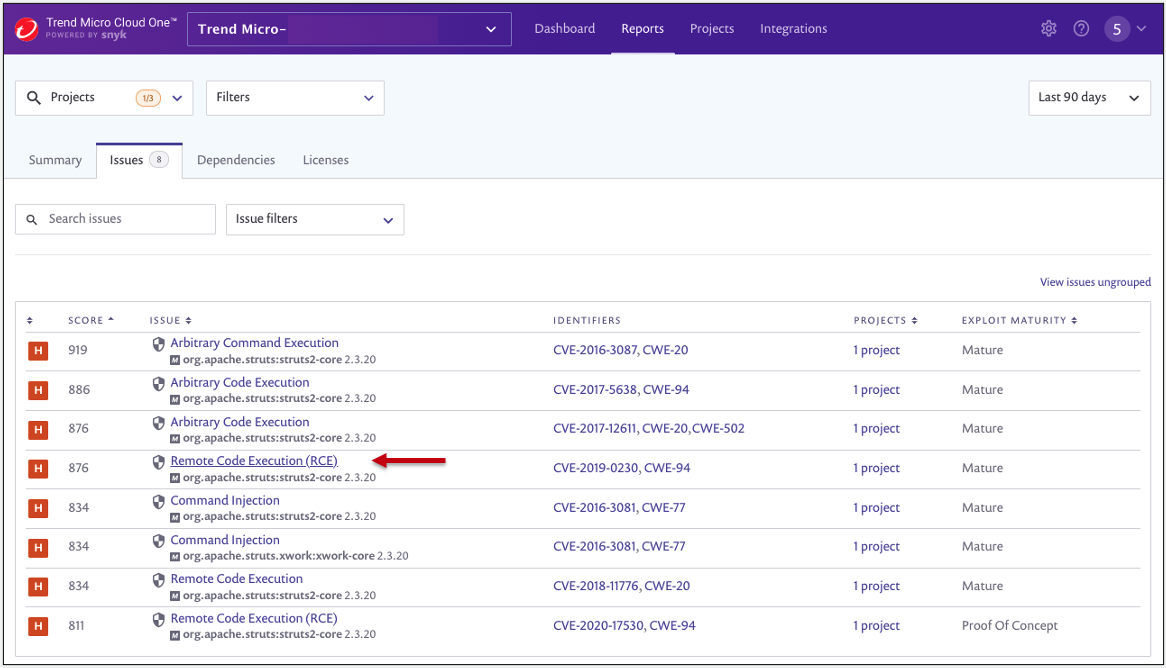Click the Issues count badge 8

pyautogui.click(x=158, y=160)
